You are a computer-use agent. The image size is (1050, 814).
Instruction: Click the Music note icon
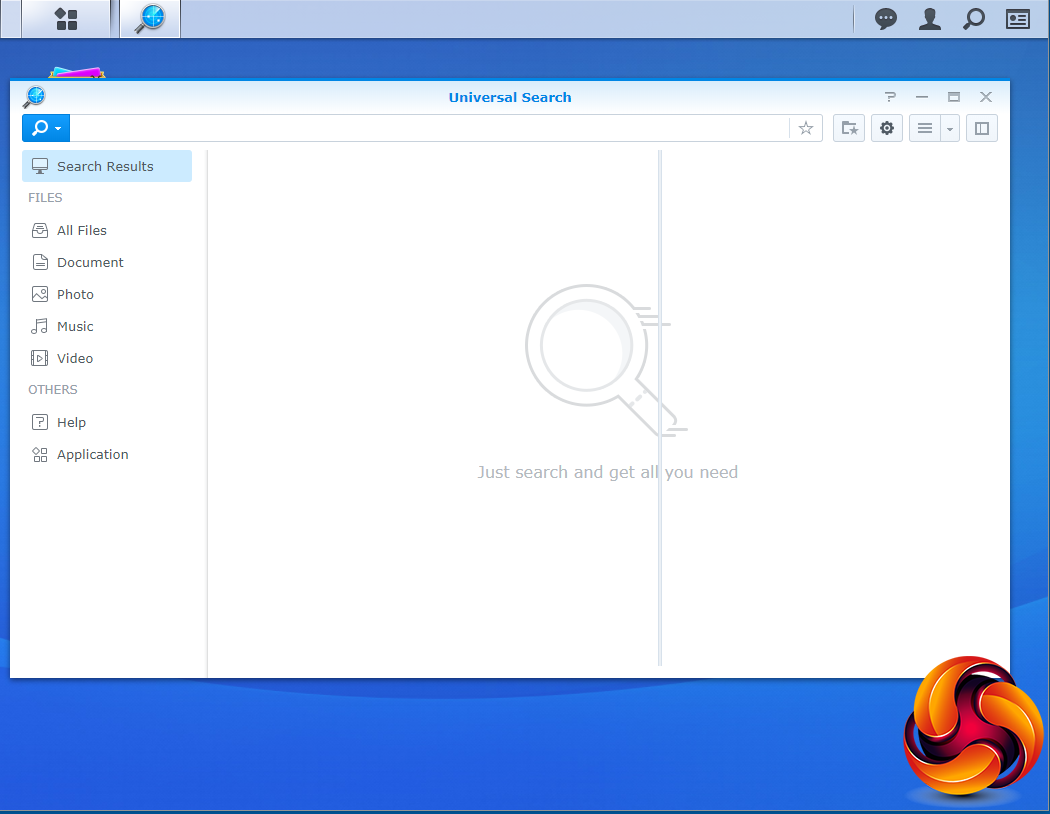tap(40, 327)
